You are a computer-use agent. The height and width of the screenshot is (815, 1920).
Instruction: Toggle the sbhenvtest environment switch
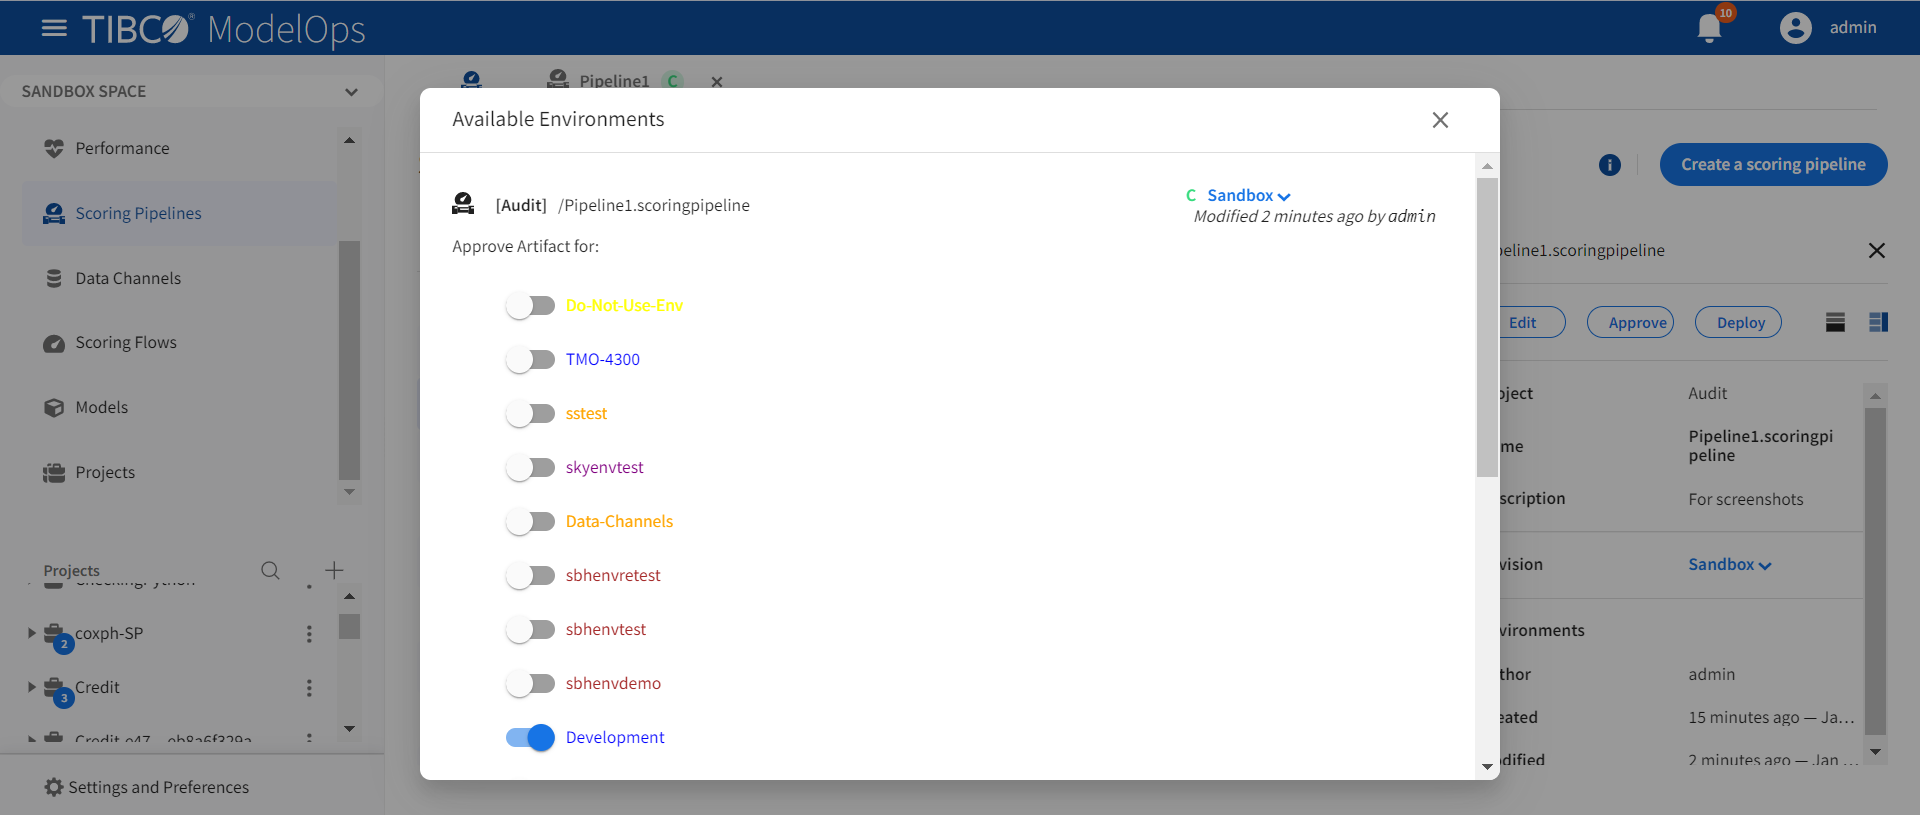pyautogui.click(x=530, y=630)
